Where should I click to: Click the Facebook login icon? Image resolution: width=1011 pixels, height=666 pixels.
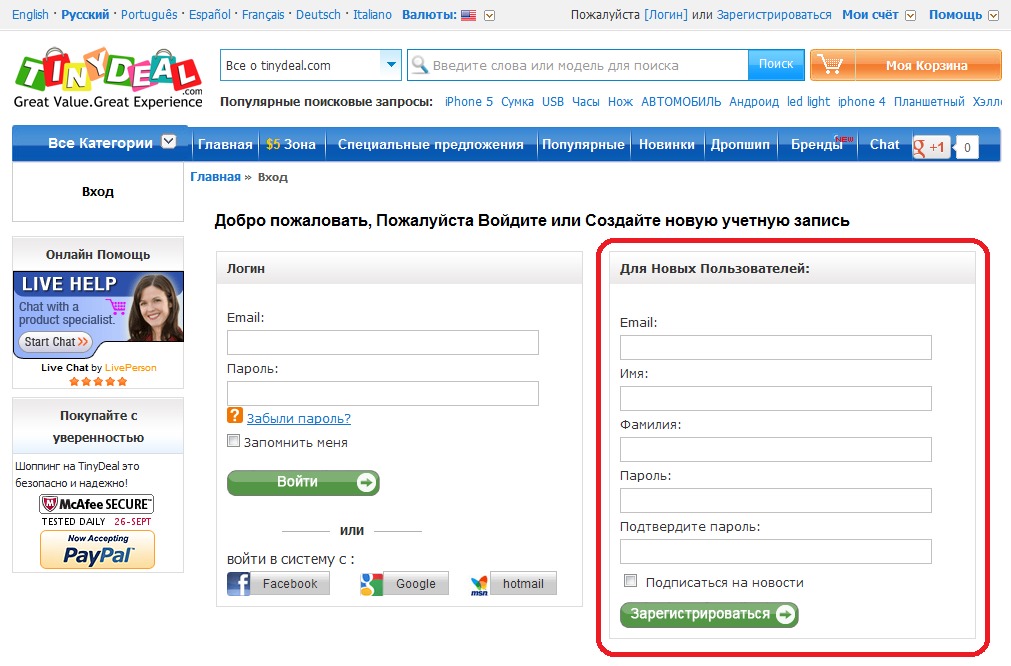239,584
